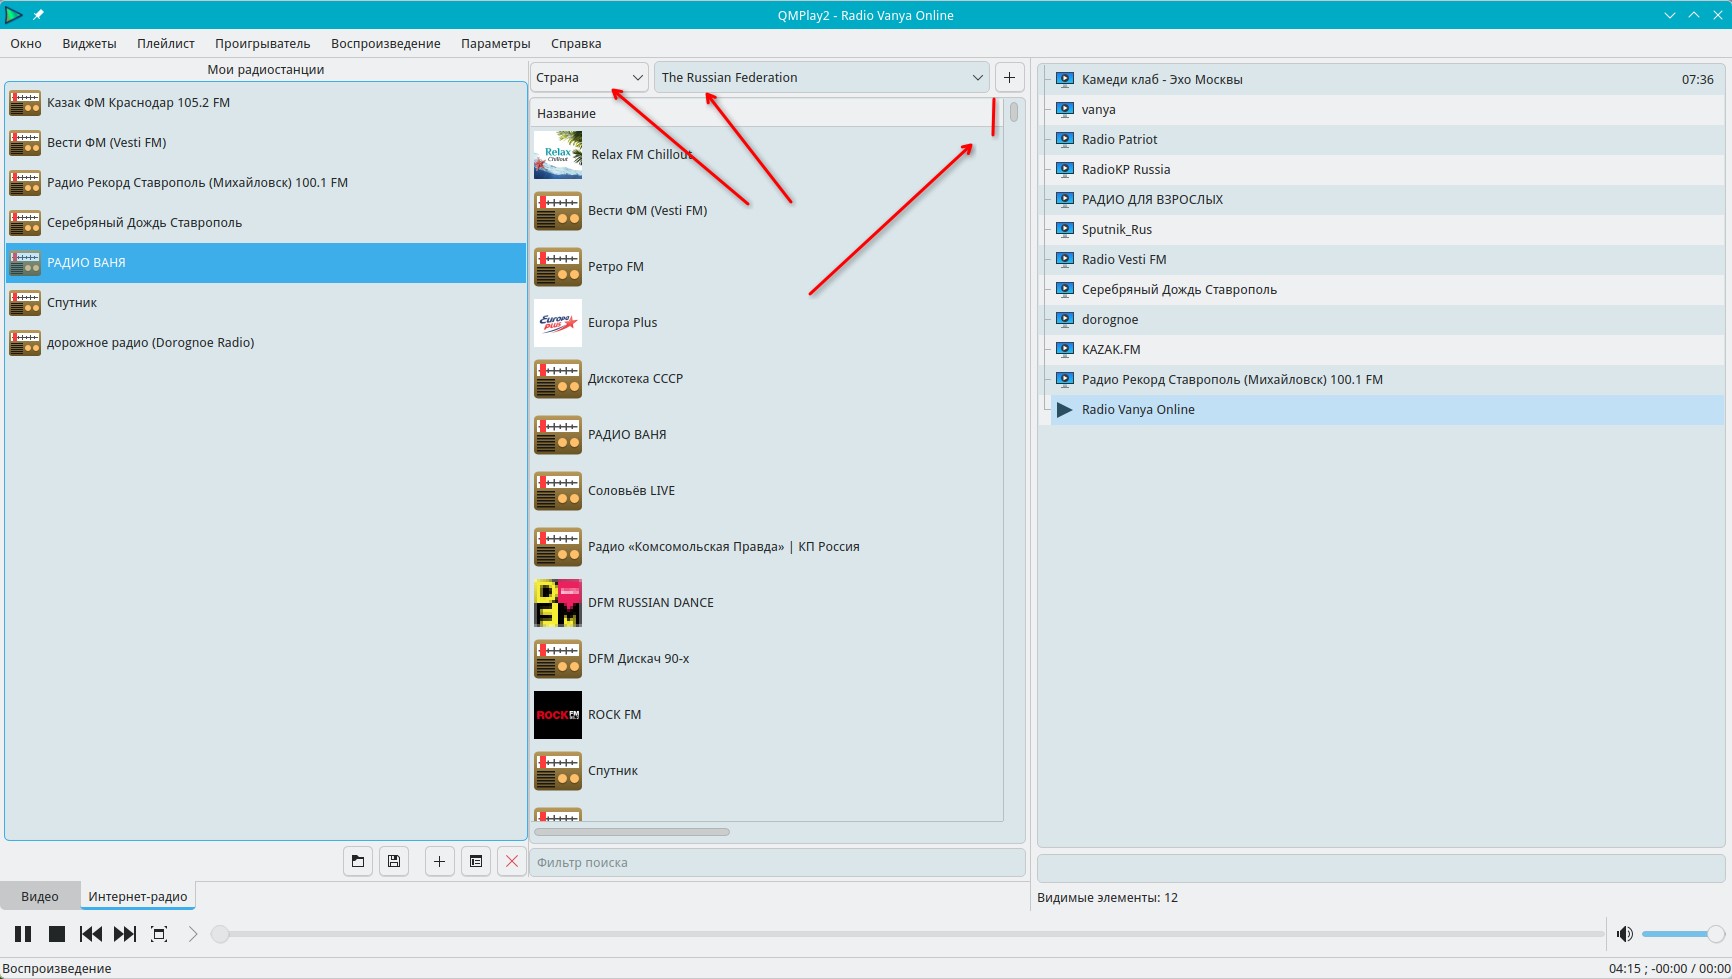Click the radio icon beside Дискотека СССР
This screenshot has width=1732, height=979.
(558, 379)
